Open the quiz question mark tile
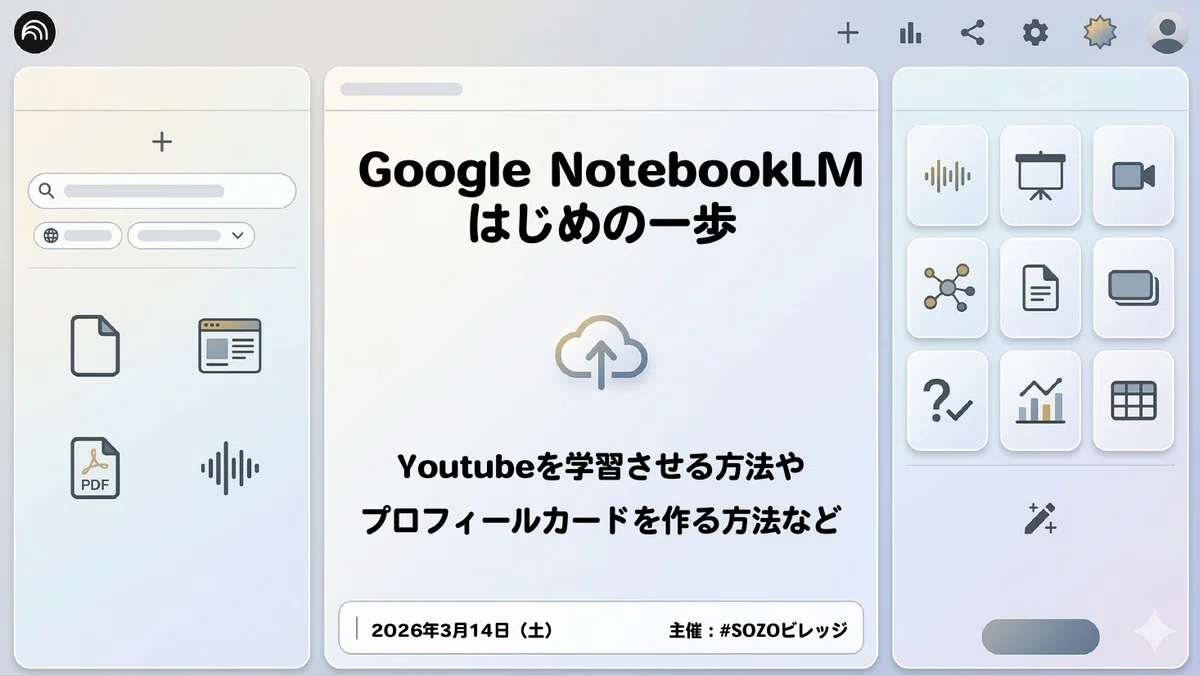Screen dimensions: 1200x676 pyautogui.click(x=947, y=400)
